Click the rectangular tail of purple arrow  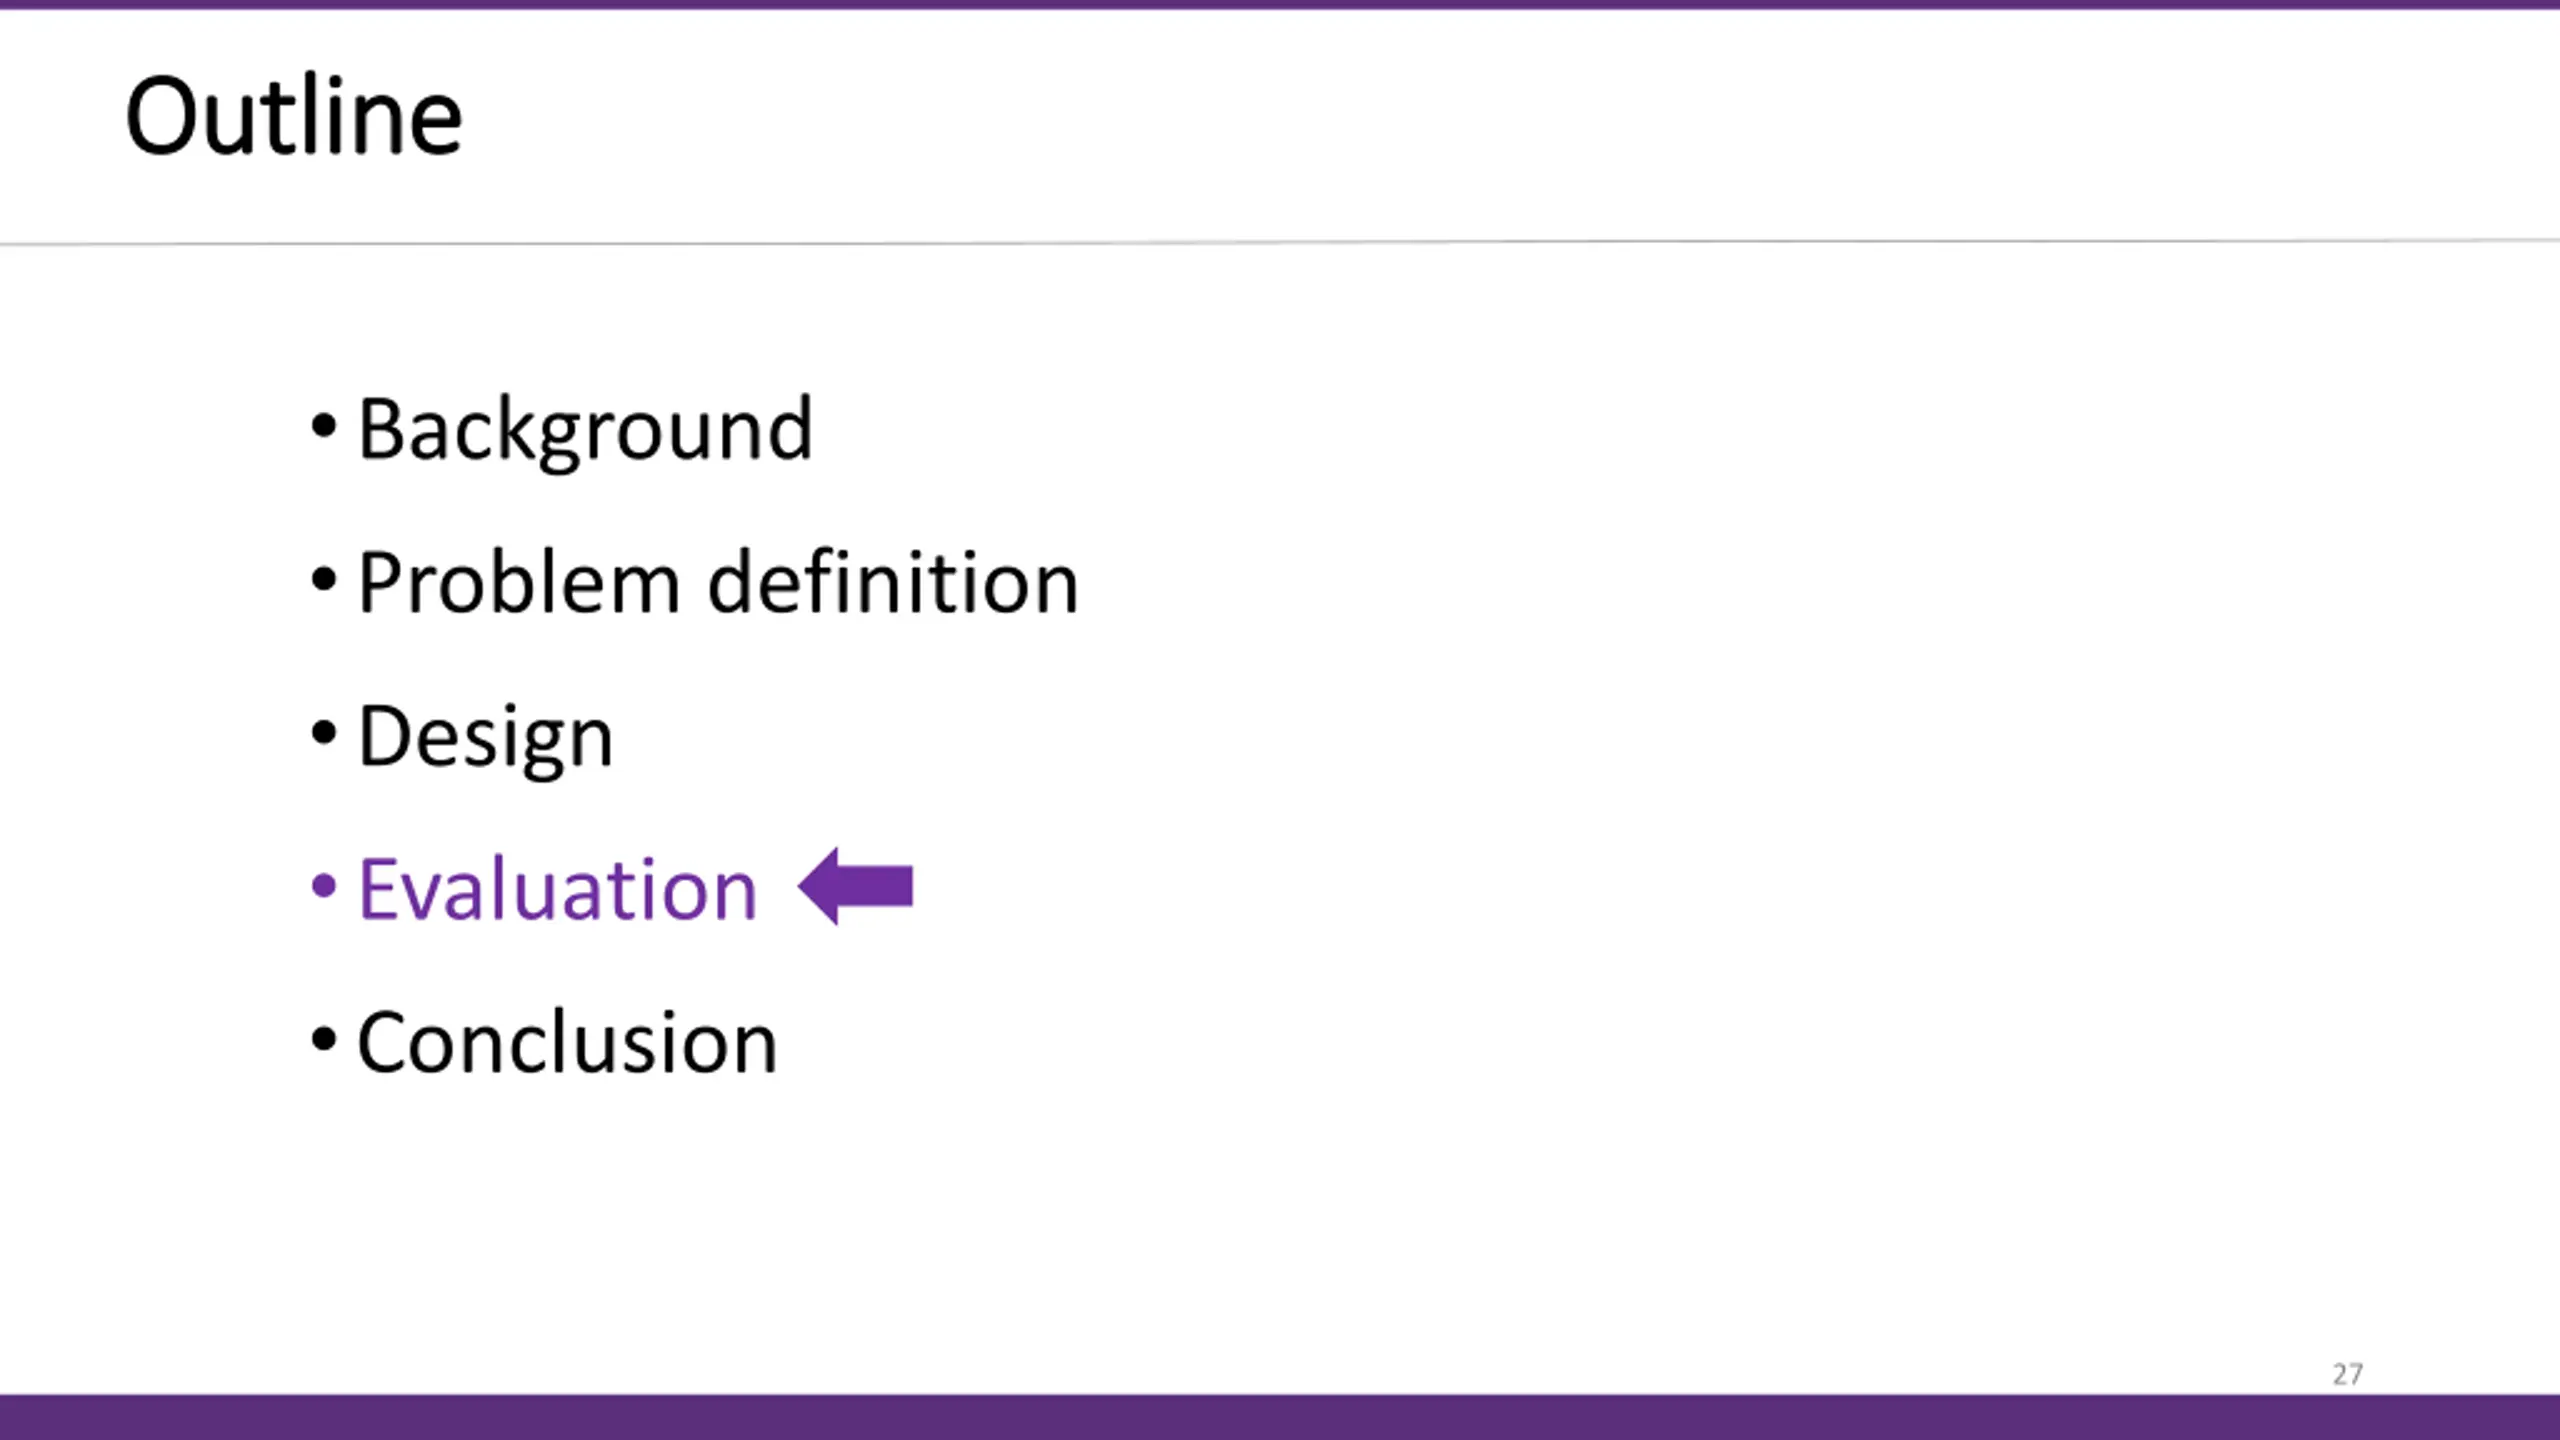(875, 886)
